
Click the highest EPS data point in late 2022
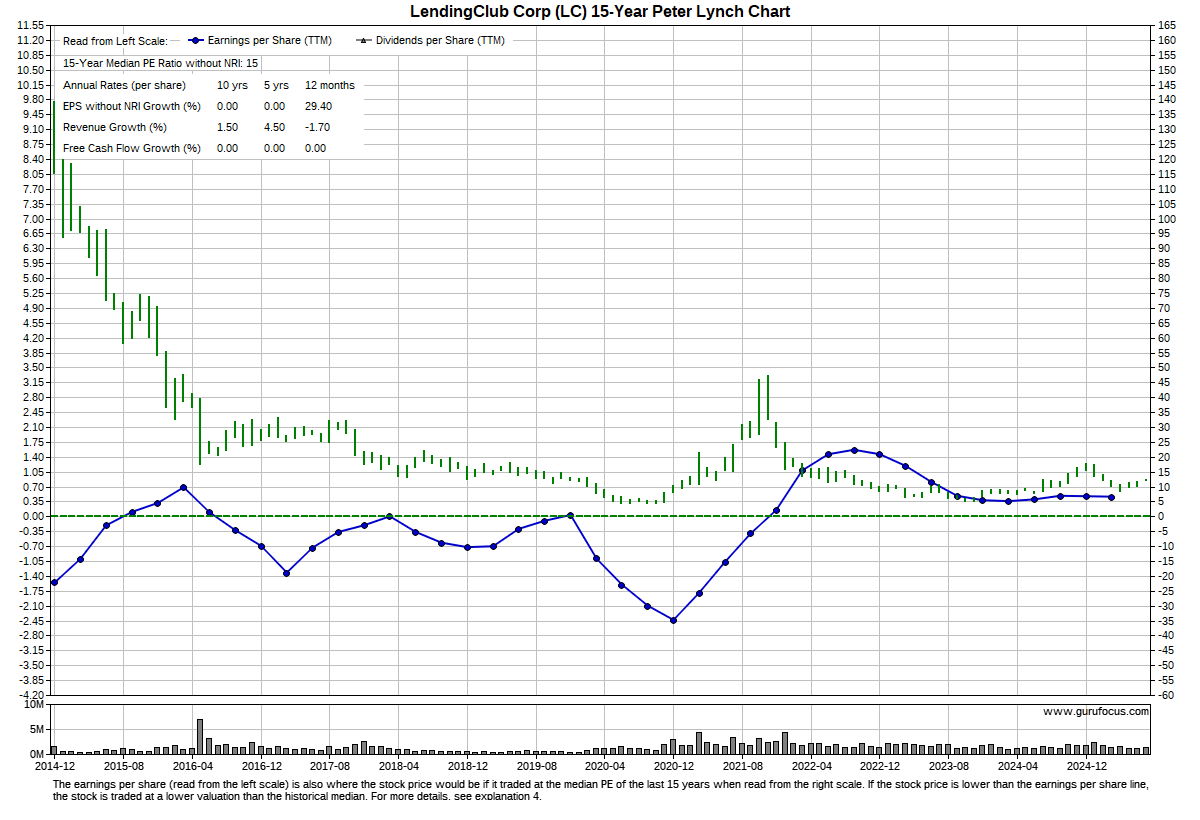pyautogui.click(x=853, y=450)
